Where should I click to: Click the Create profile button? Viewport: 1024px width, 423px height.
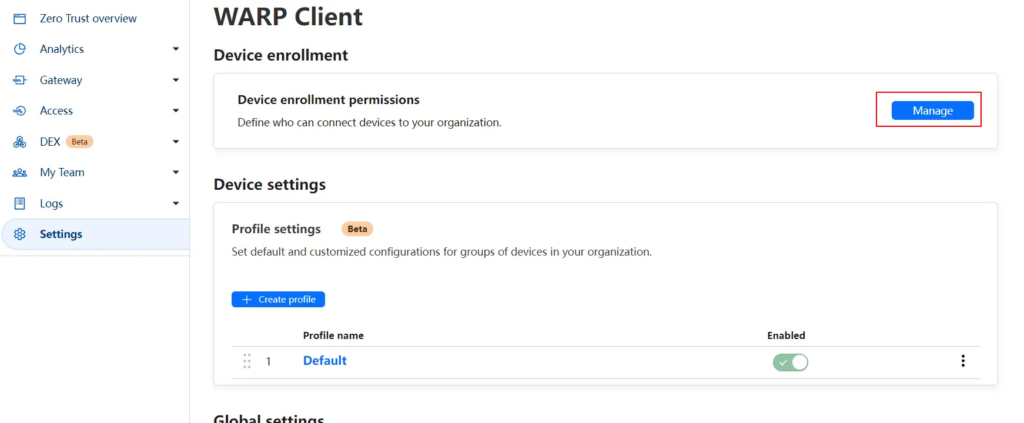pyautogui.click(x=278, y=299)
